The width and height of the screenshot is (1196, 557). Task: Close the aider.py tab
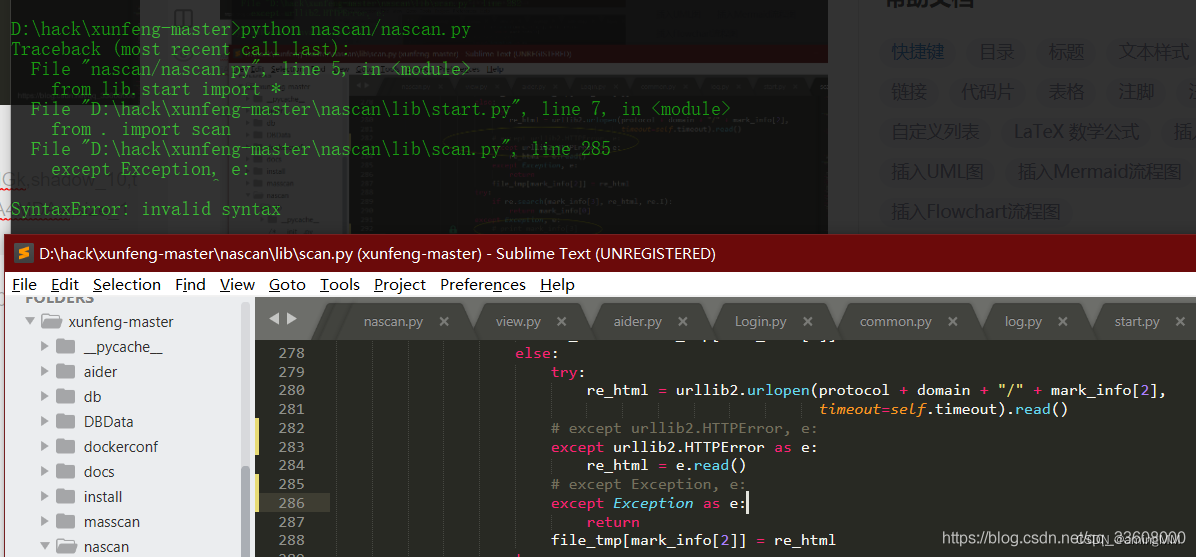click(x=683, y=321)
